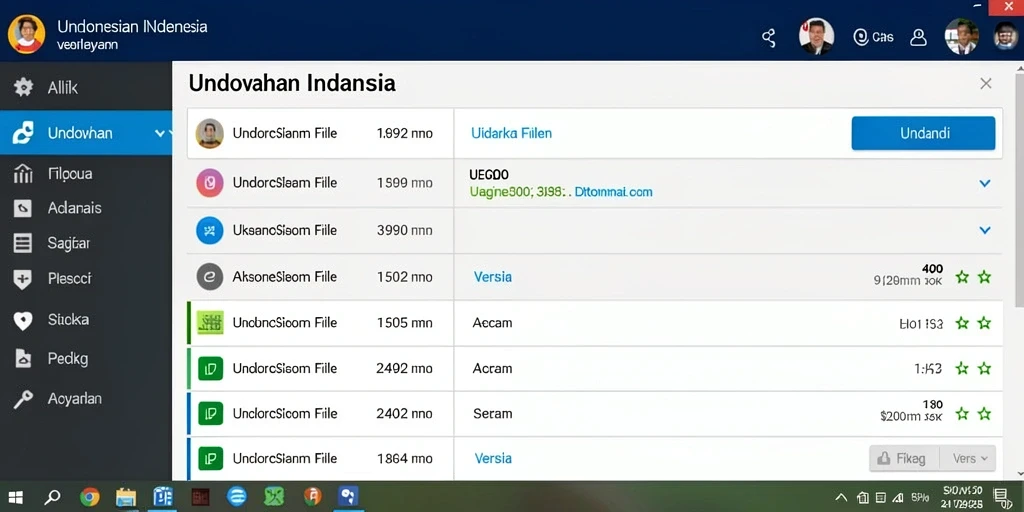Click the pink icon of the 1599 row
Screen dimensions: 1024x512
(x=210, y=183)
